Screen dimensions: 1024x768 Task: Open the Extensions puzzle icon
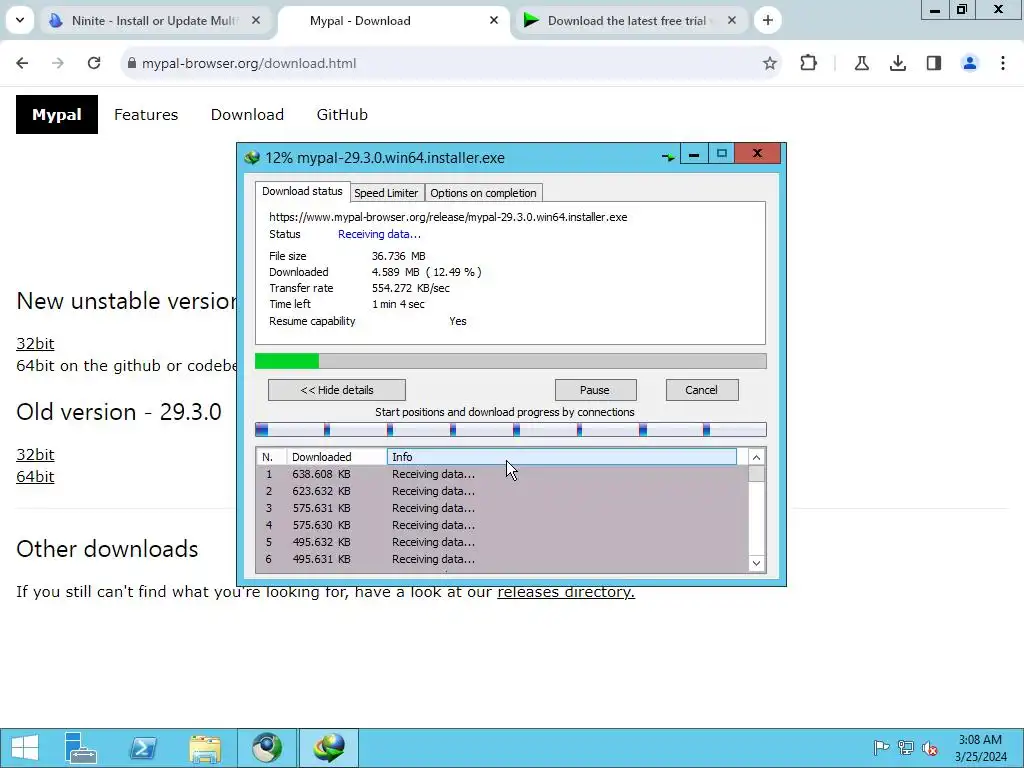click(x=808, y=63)
